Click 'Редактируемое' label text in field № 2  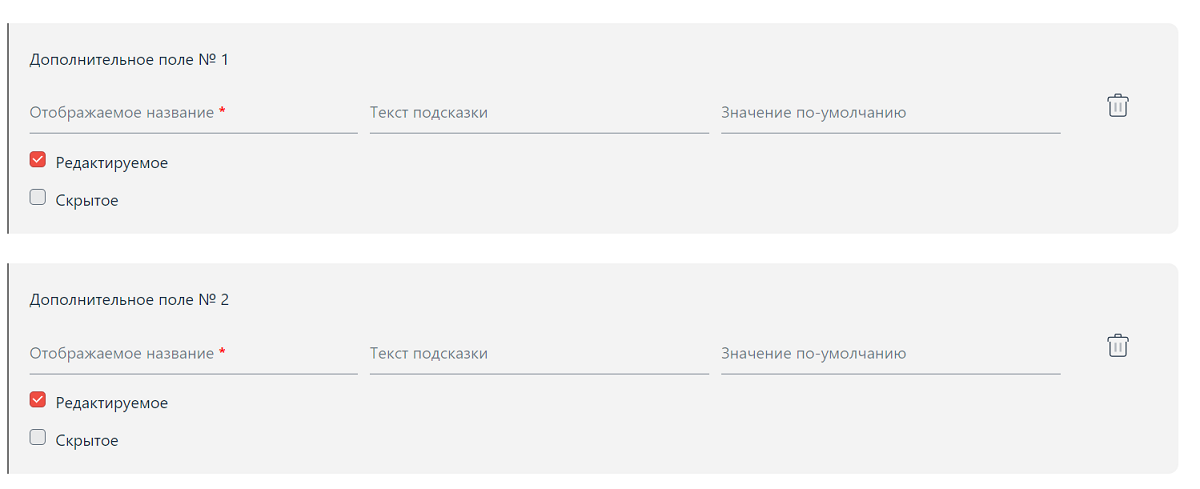click(112, 403)
